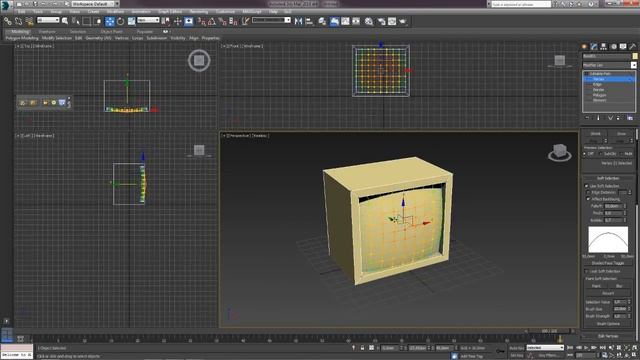Click the Paint soft selection button
Image resolution: width=640 pixels, height=360 pixels.
[596, 286]
